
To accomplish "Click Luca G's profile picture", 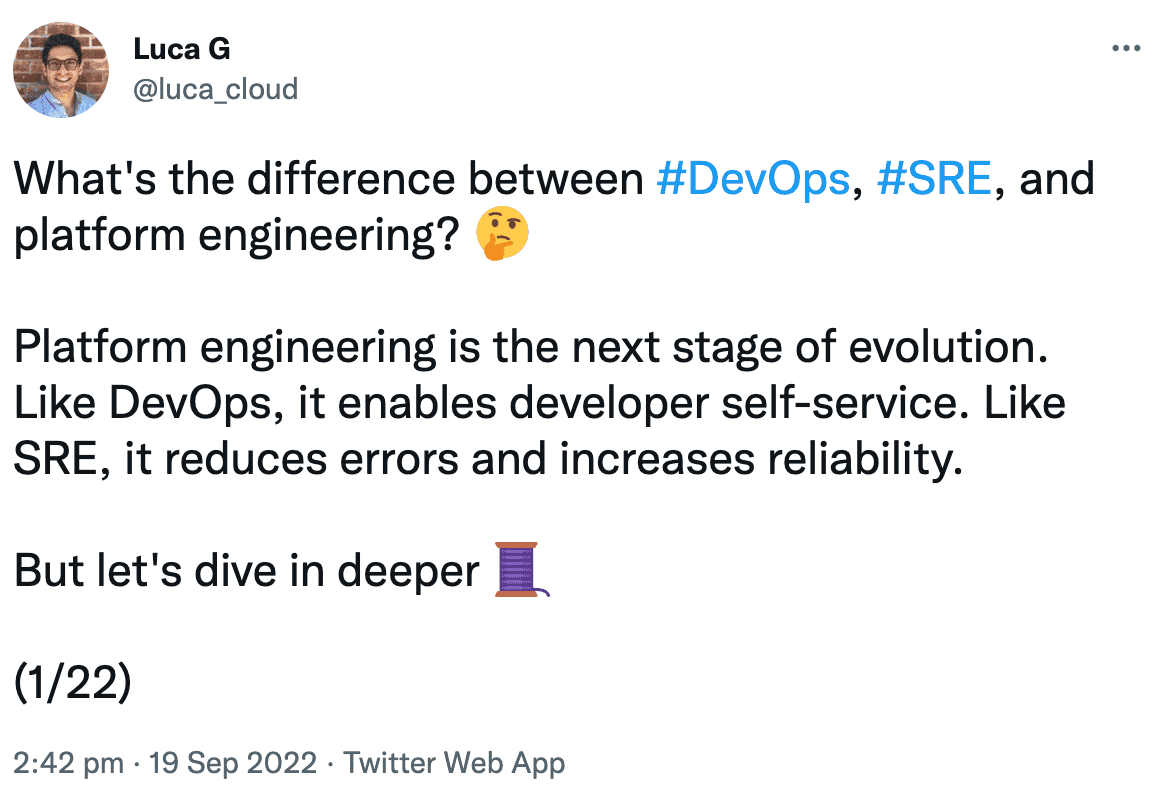I will [61, 70].
